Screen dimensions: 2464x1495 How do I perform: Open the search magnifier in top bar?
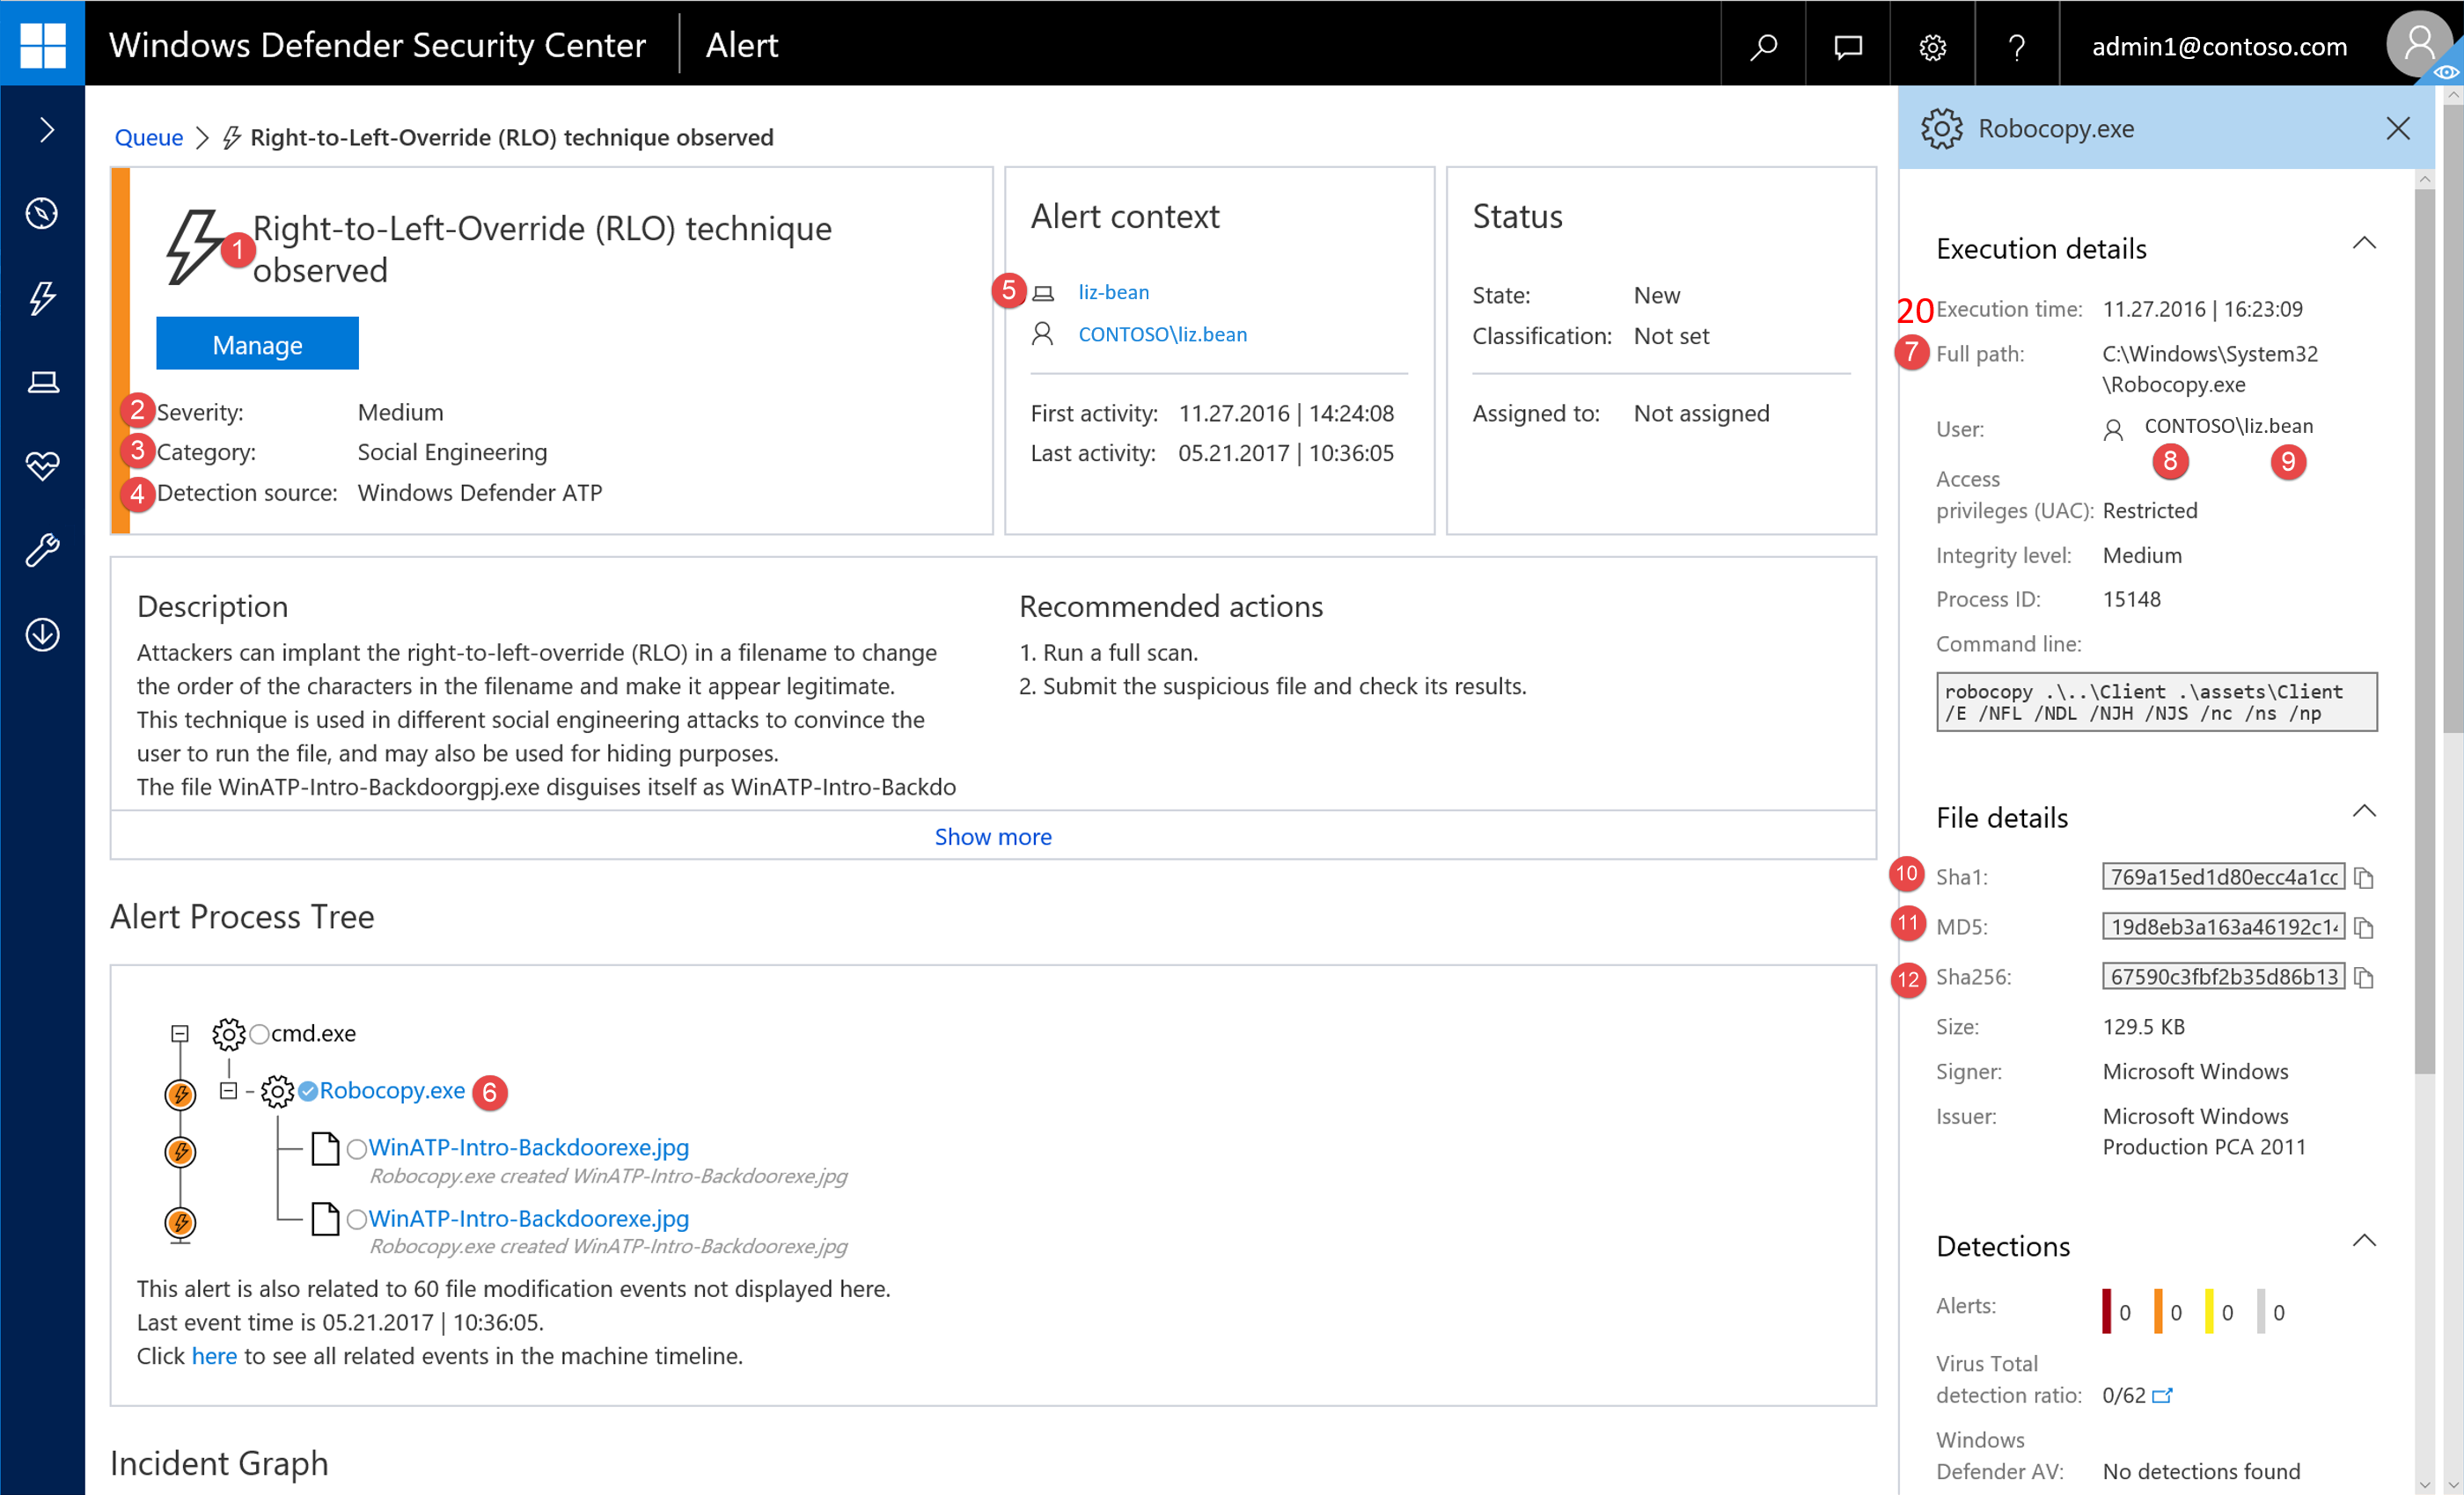tap(1763, 46)
